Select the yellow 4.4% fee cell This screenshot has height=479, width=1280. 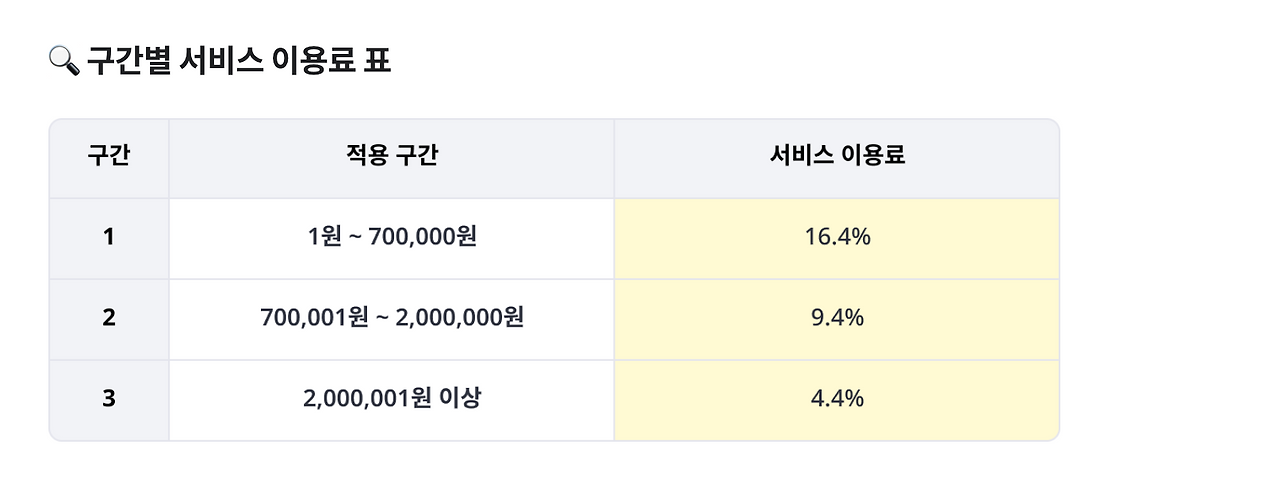click(837, 400)
